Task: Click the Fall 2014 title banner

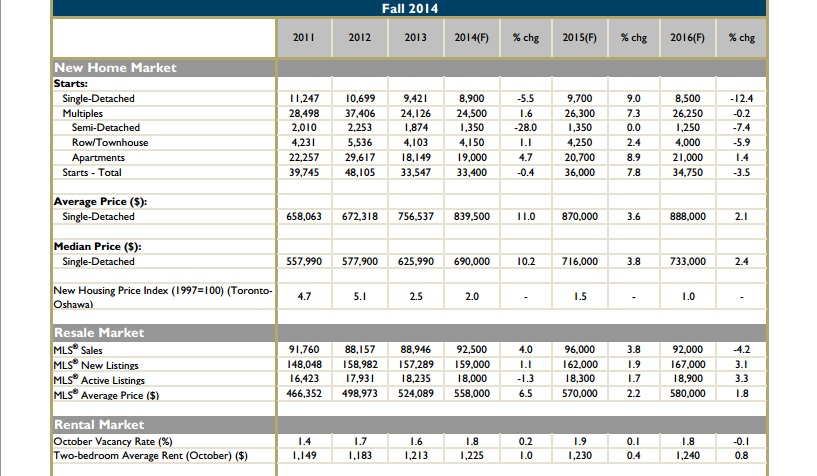Action: tap(410, 8)
